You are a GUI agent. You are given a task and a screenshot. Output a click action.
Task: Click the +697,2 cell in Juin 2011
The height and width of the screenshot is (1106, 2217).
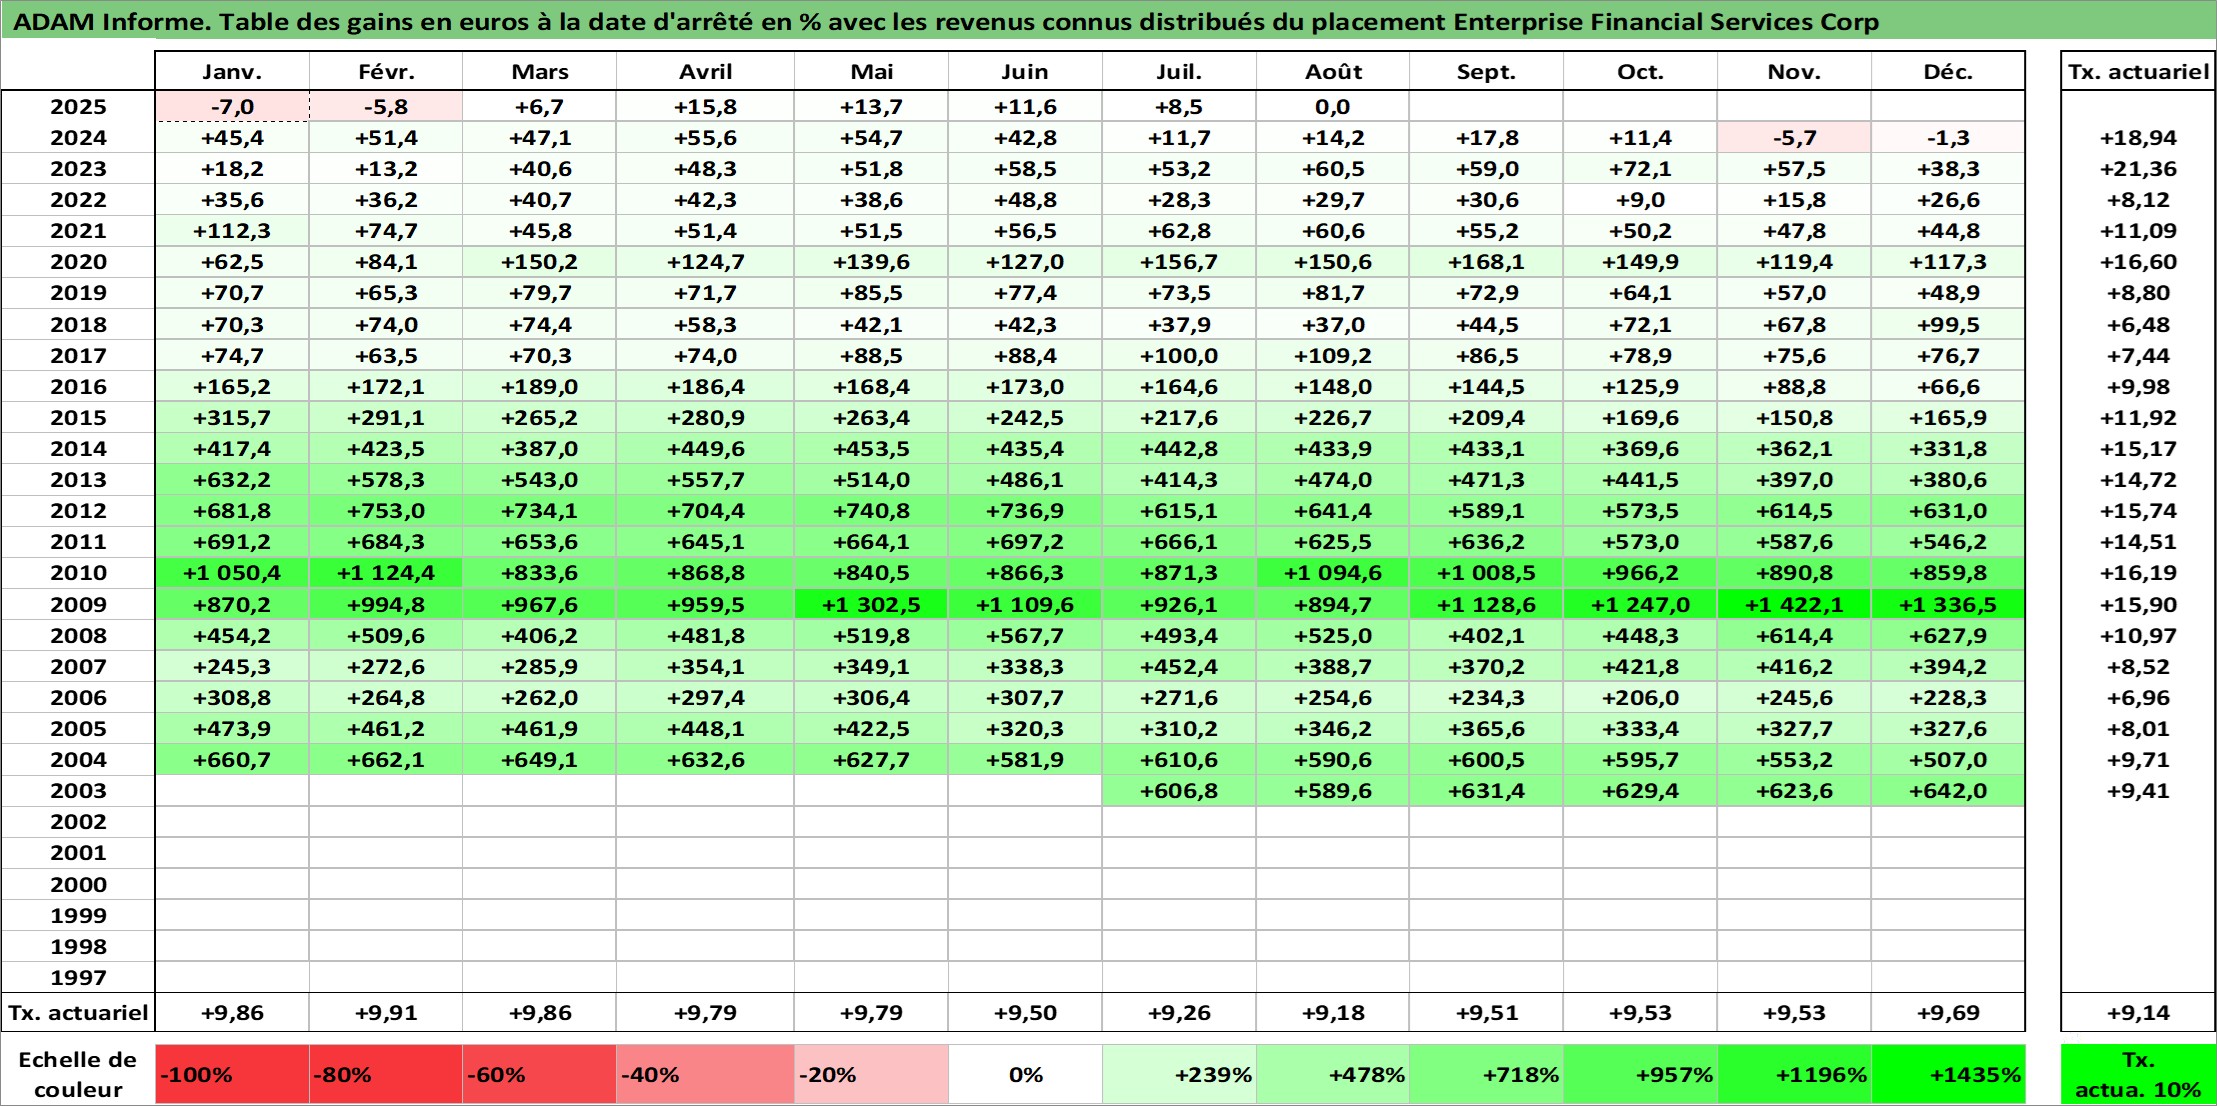[x=1025, y=542]
